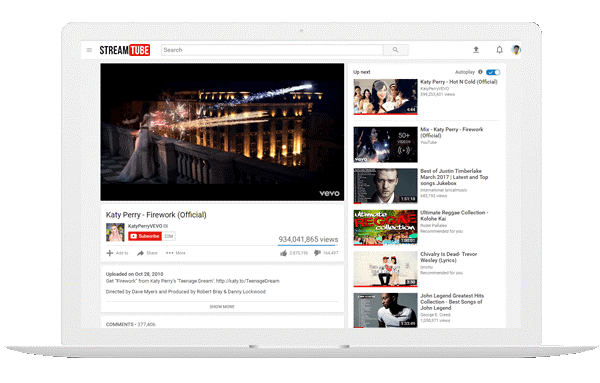Expand description with SHOW MORE

pyautogui.click(x=222, y=306)
